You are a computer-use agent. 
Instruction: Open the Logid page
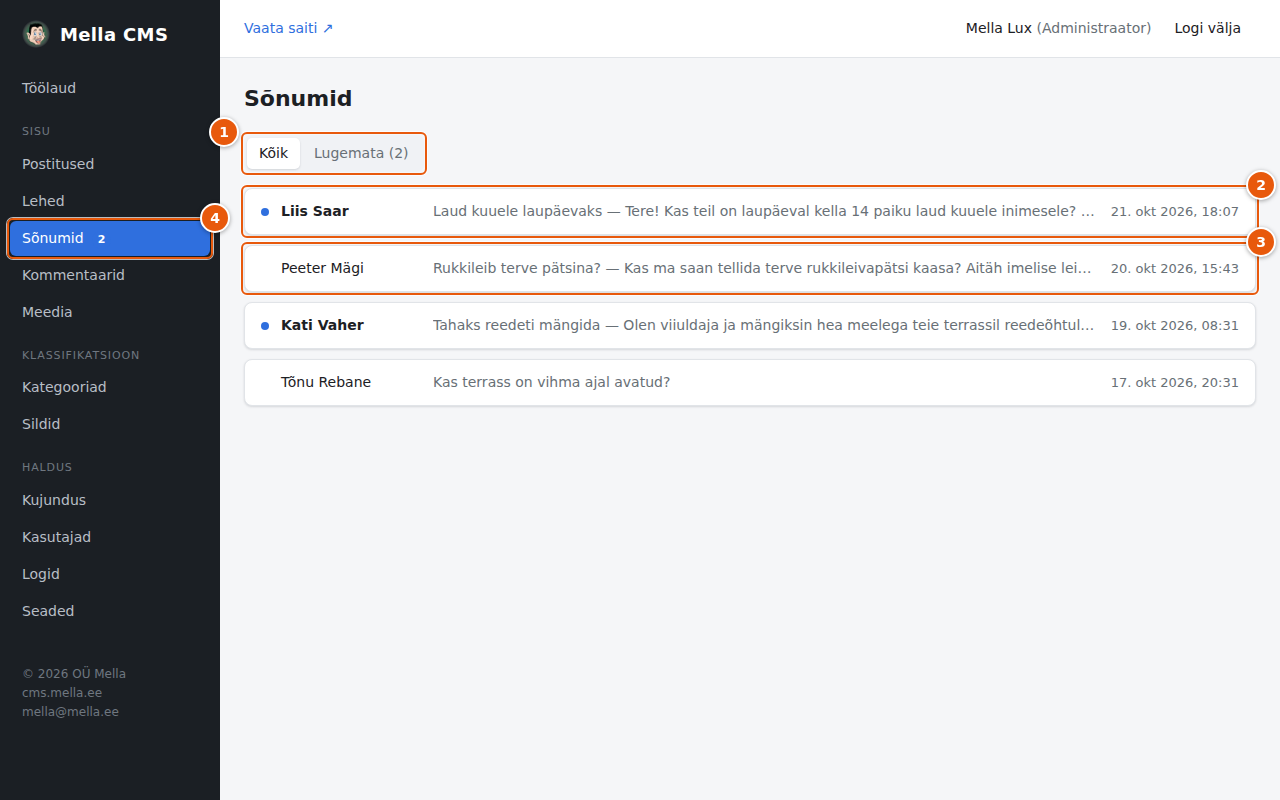[x=110, y=574]
